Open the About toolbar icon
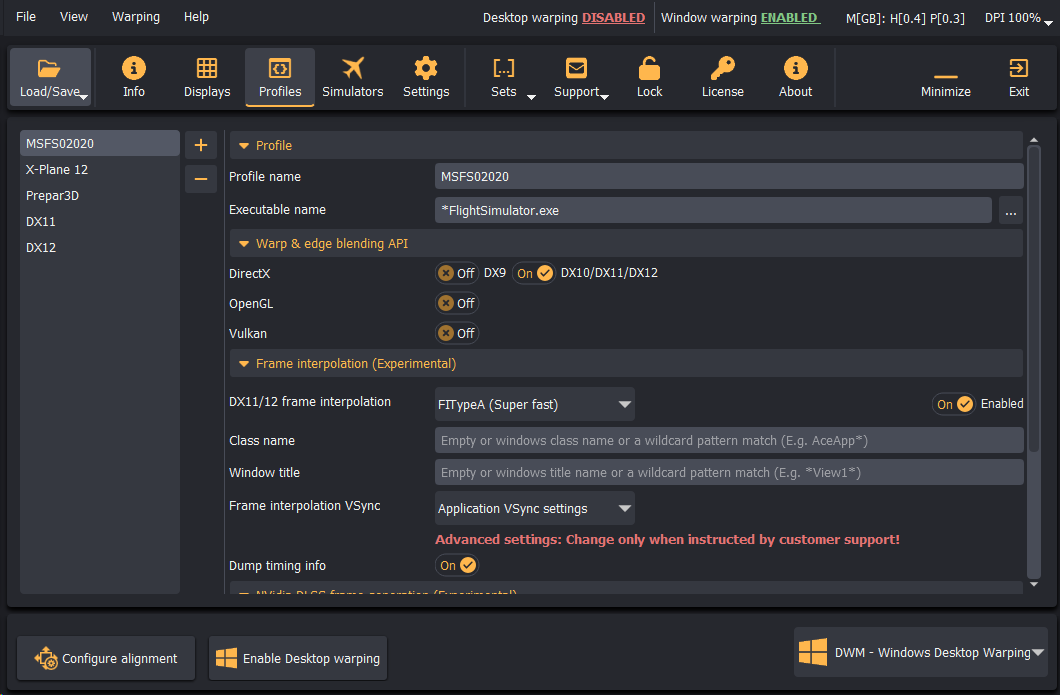The width and height of the screenshot is (1060, 695). [x=796, y=77]
